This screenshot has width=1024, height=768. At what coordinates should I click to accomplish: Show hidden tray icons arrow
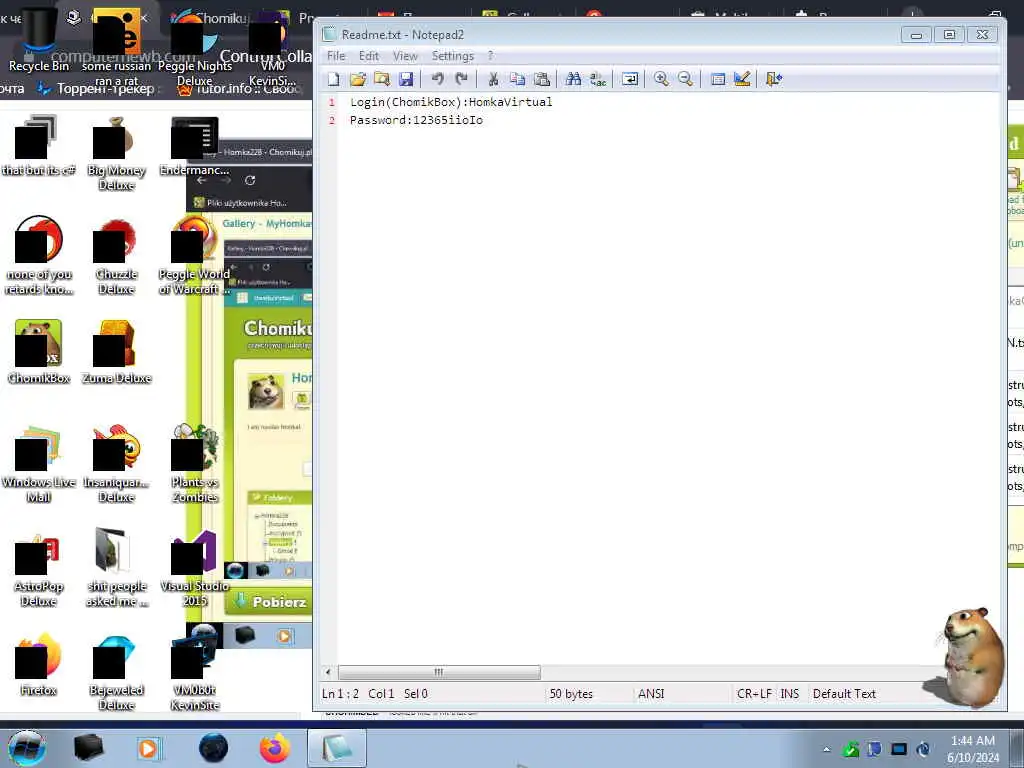click(827, 750)
